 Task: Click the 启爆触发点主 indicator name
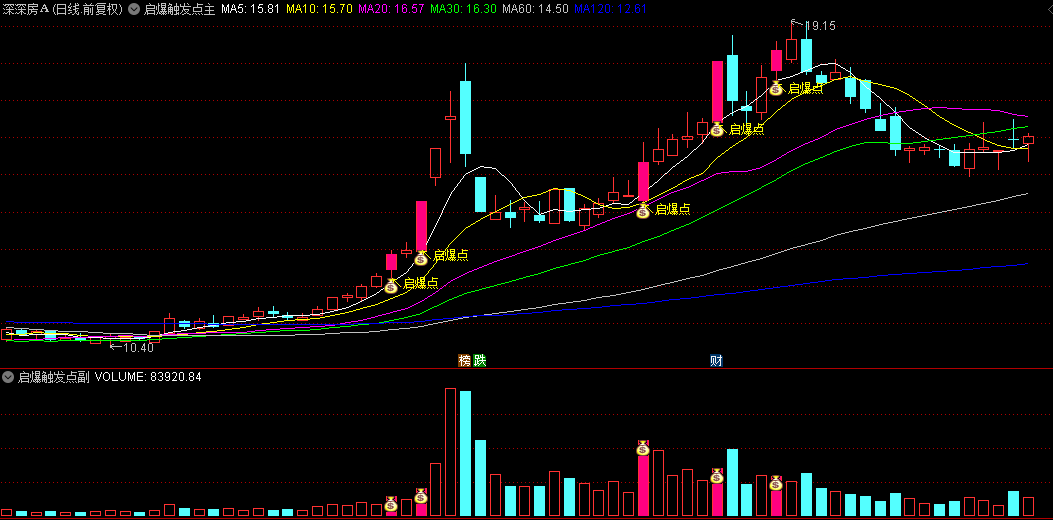click(179, 9)
